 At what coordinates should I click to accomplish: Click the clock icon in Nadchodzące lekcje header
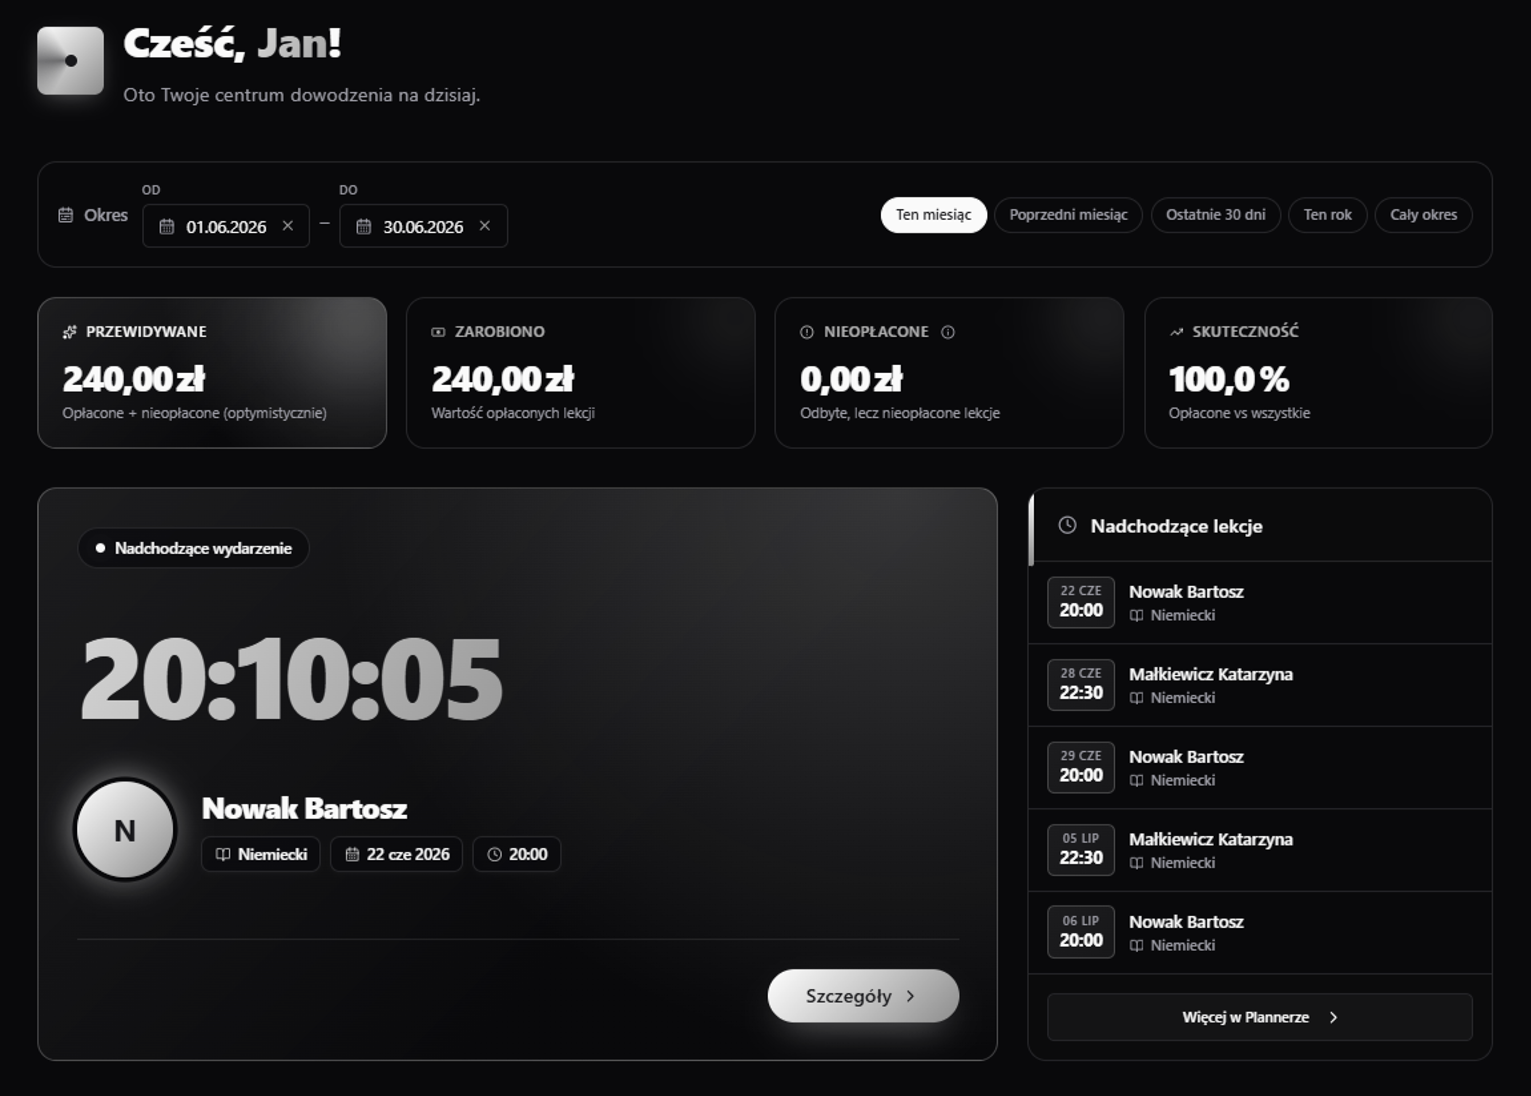click(x=1067, y=525)
